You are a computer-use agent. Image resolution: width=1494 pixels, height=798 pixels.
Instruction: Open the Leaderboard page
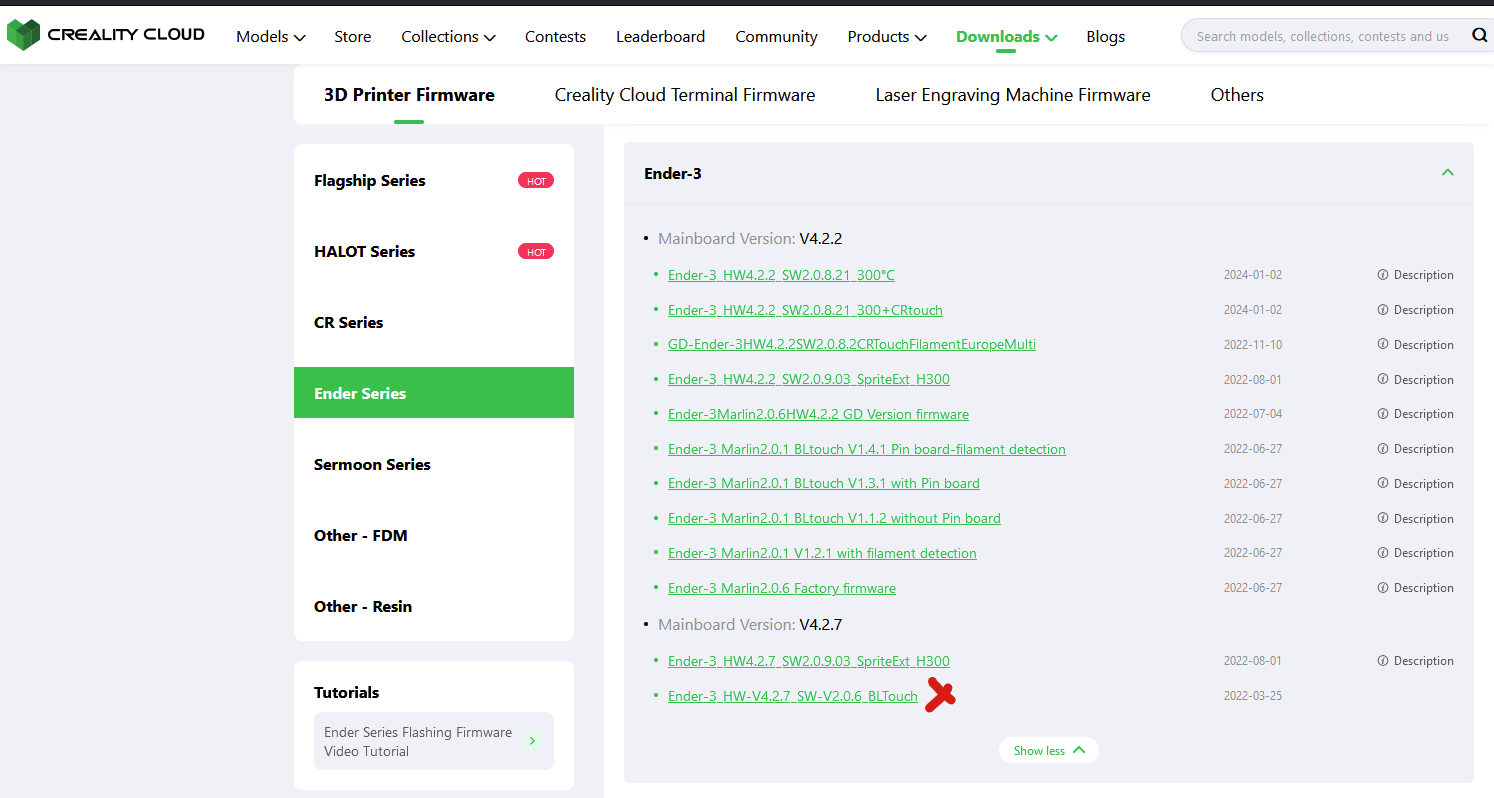660,36
